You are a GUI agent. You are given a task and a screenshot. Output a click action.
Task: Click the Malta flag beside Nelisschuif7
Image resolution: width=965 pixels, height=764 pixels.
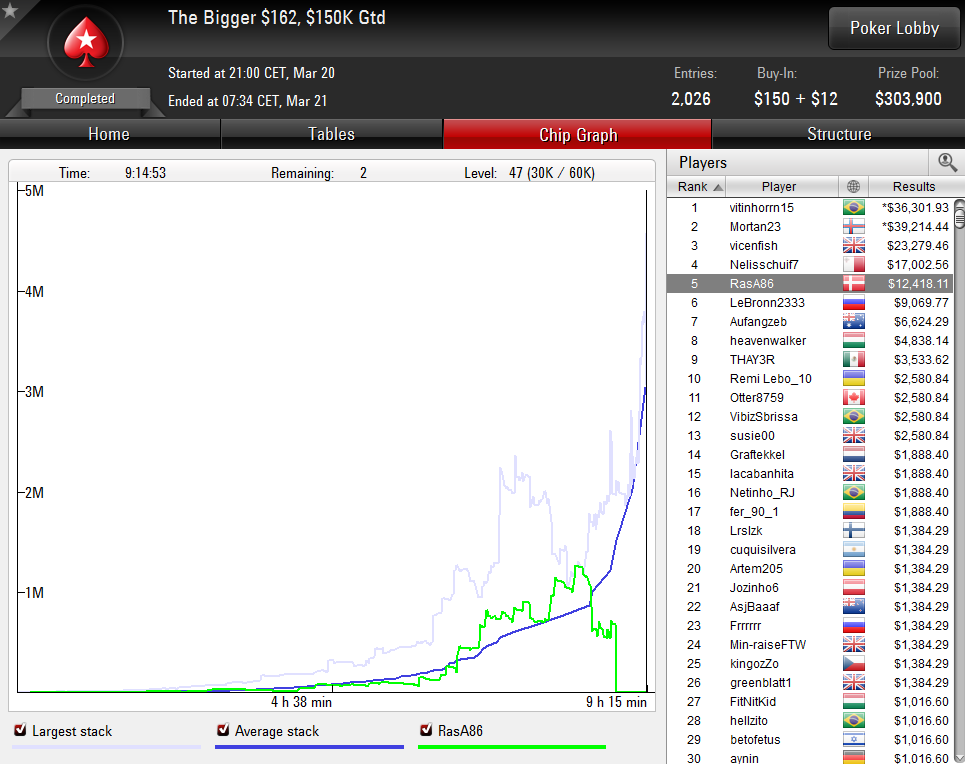pos(854,265)
